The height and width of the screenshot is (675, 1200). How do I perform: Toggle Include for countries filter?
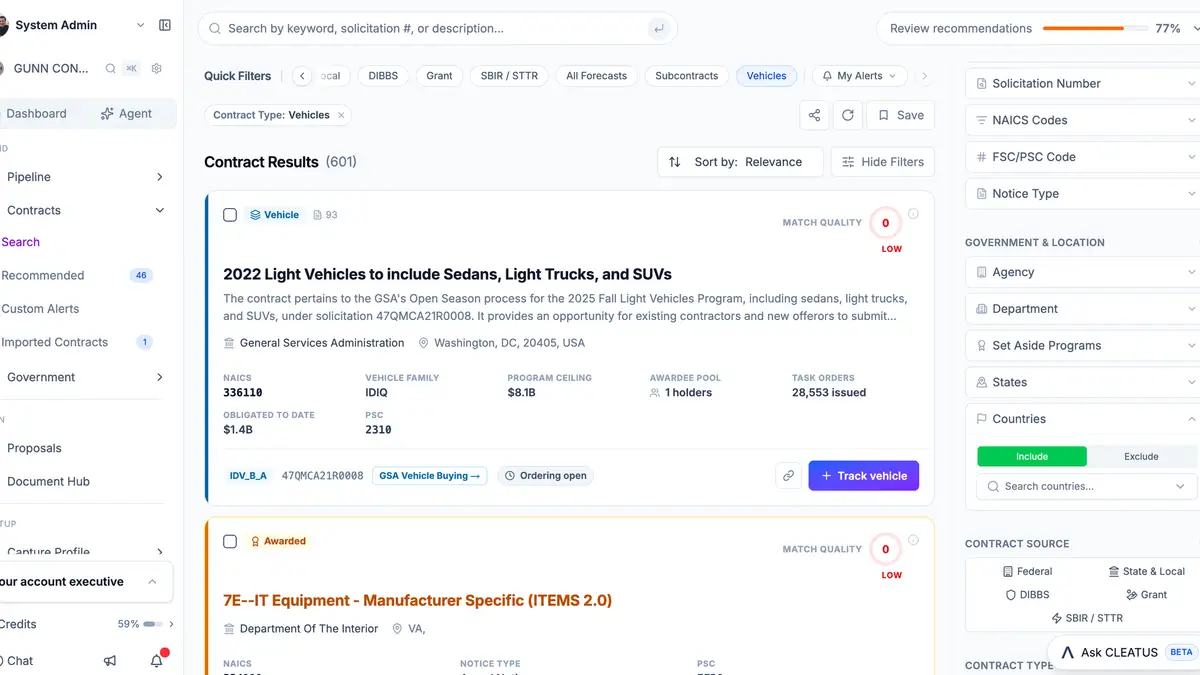(1032, 456)
